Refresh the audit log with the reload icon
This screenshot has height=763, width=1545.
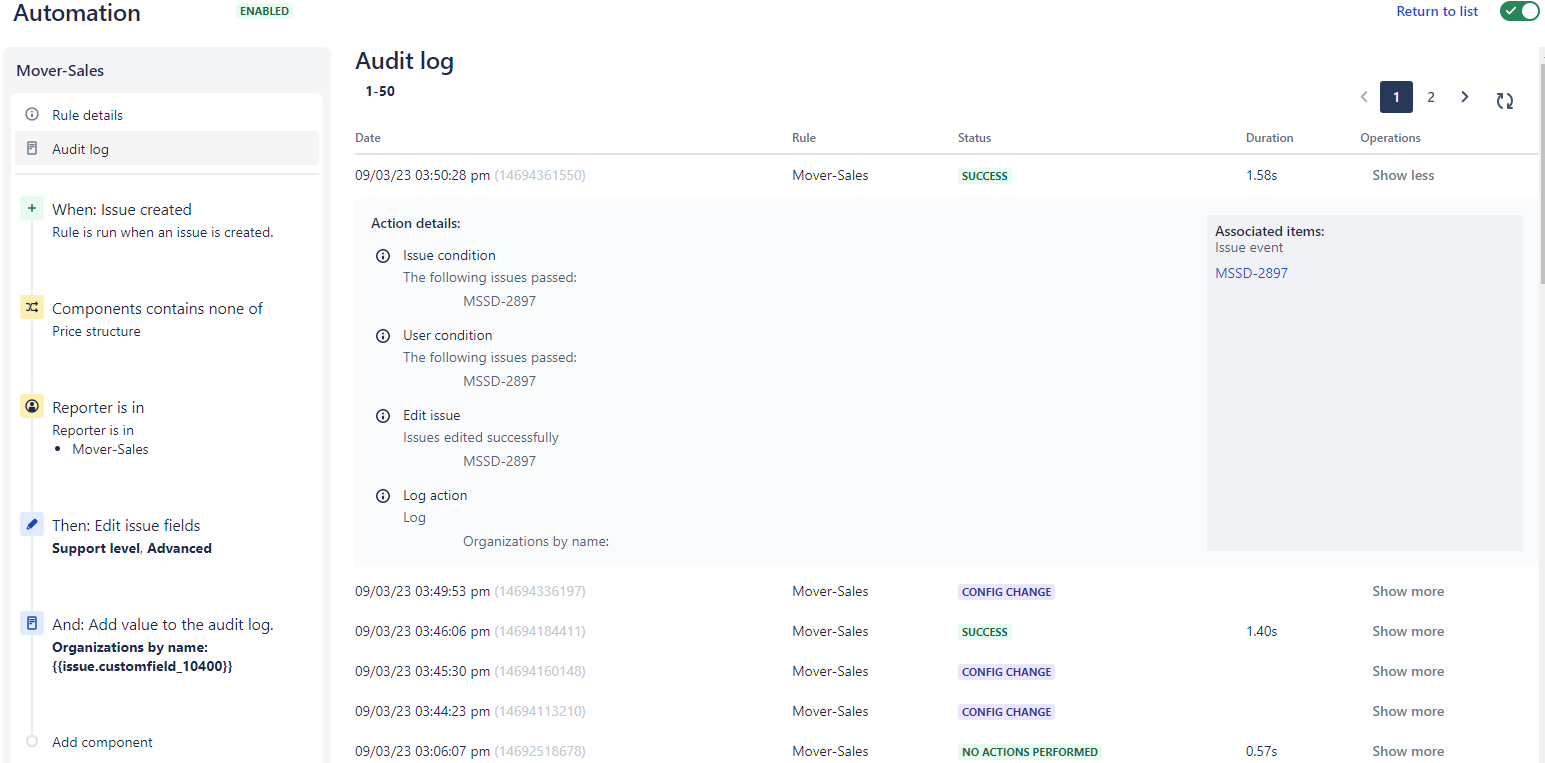1505,100
